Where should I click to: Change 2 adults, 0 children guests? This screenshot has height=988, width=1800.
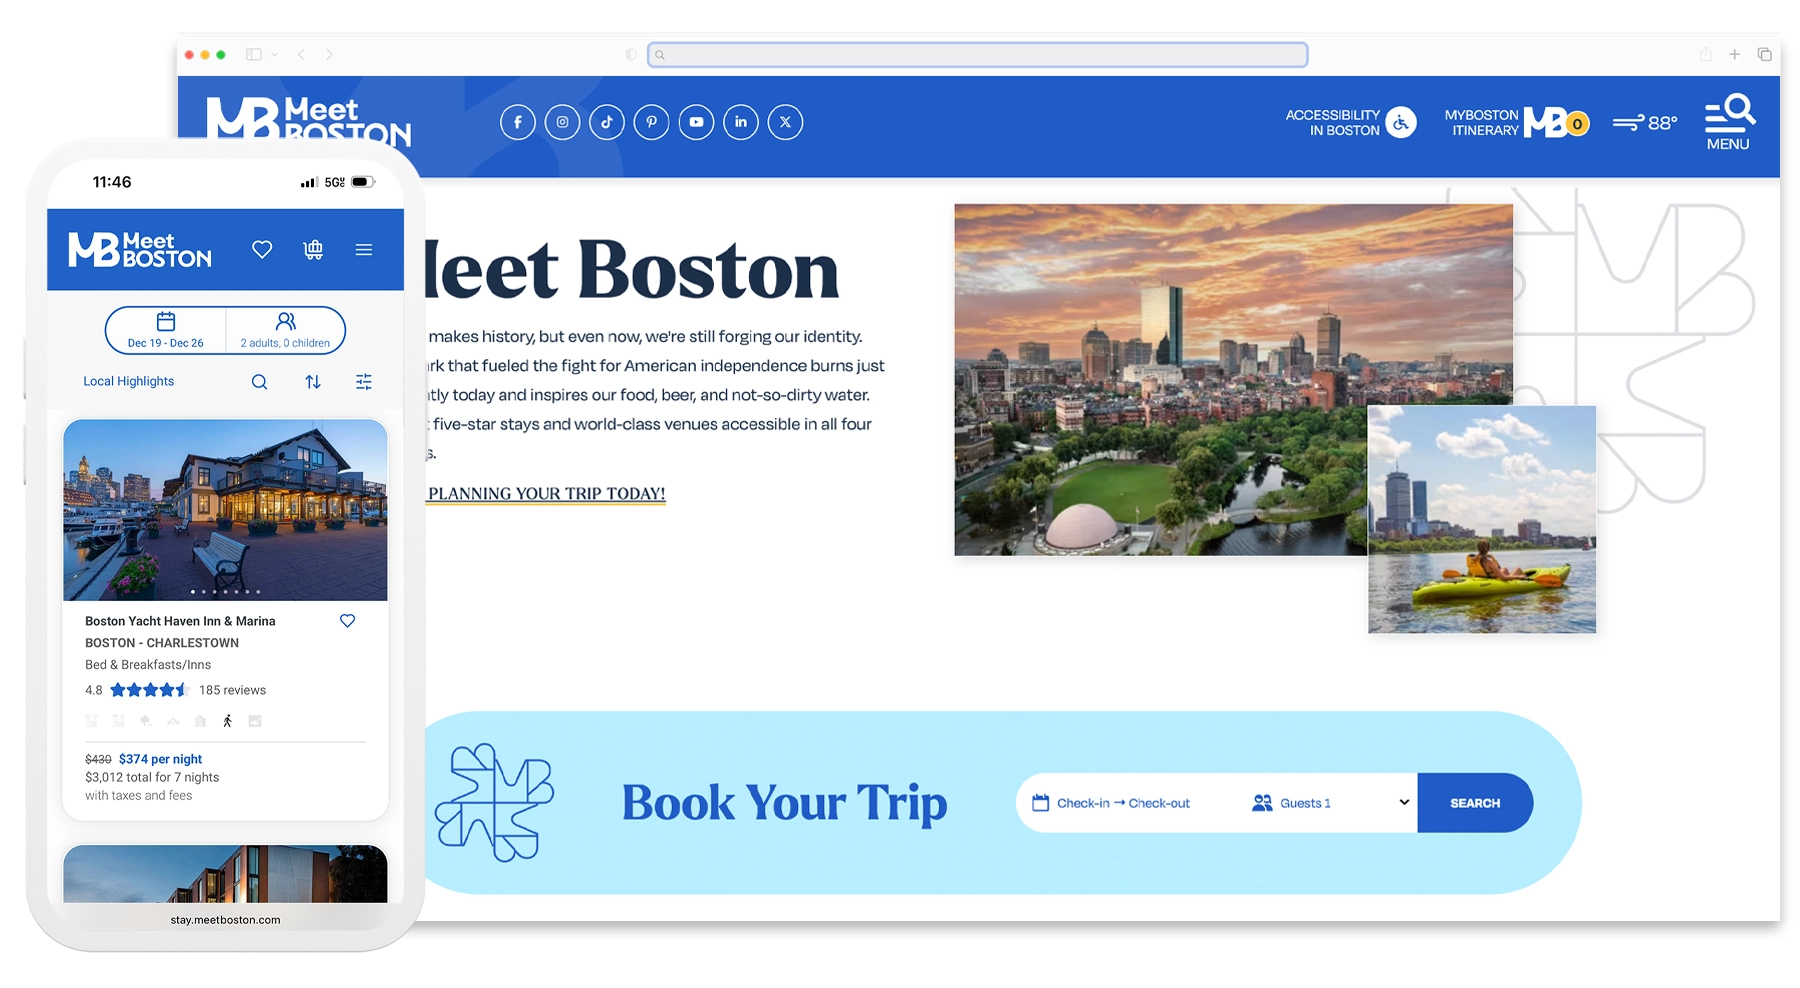click(x=285, y=330)
